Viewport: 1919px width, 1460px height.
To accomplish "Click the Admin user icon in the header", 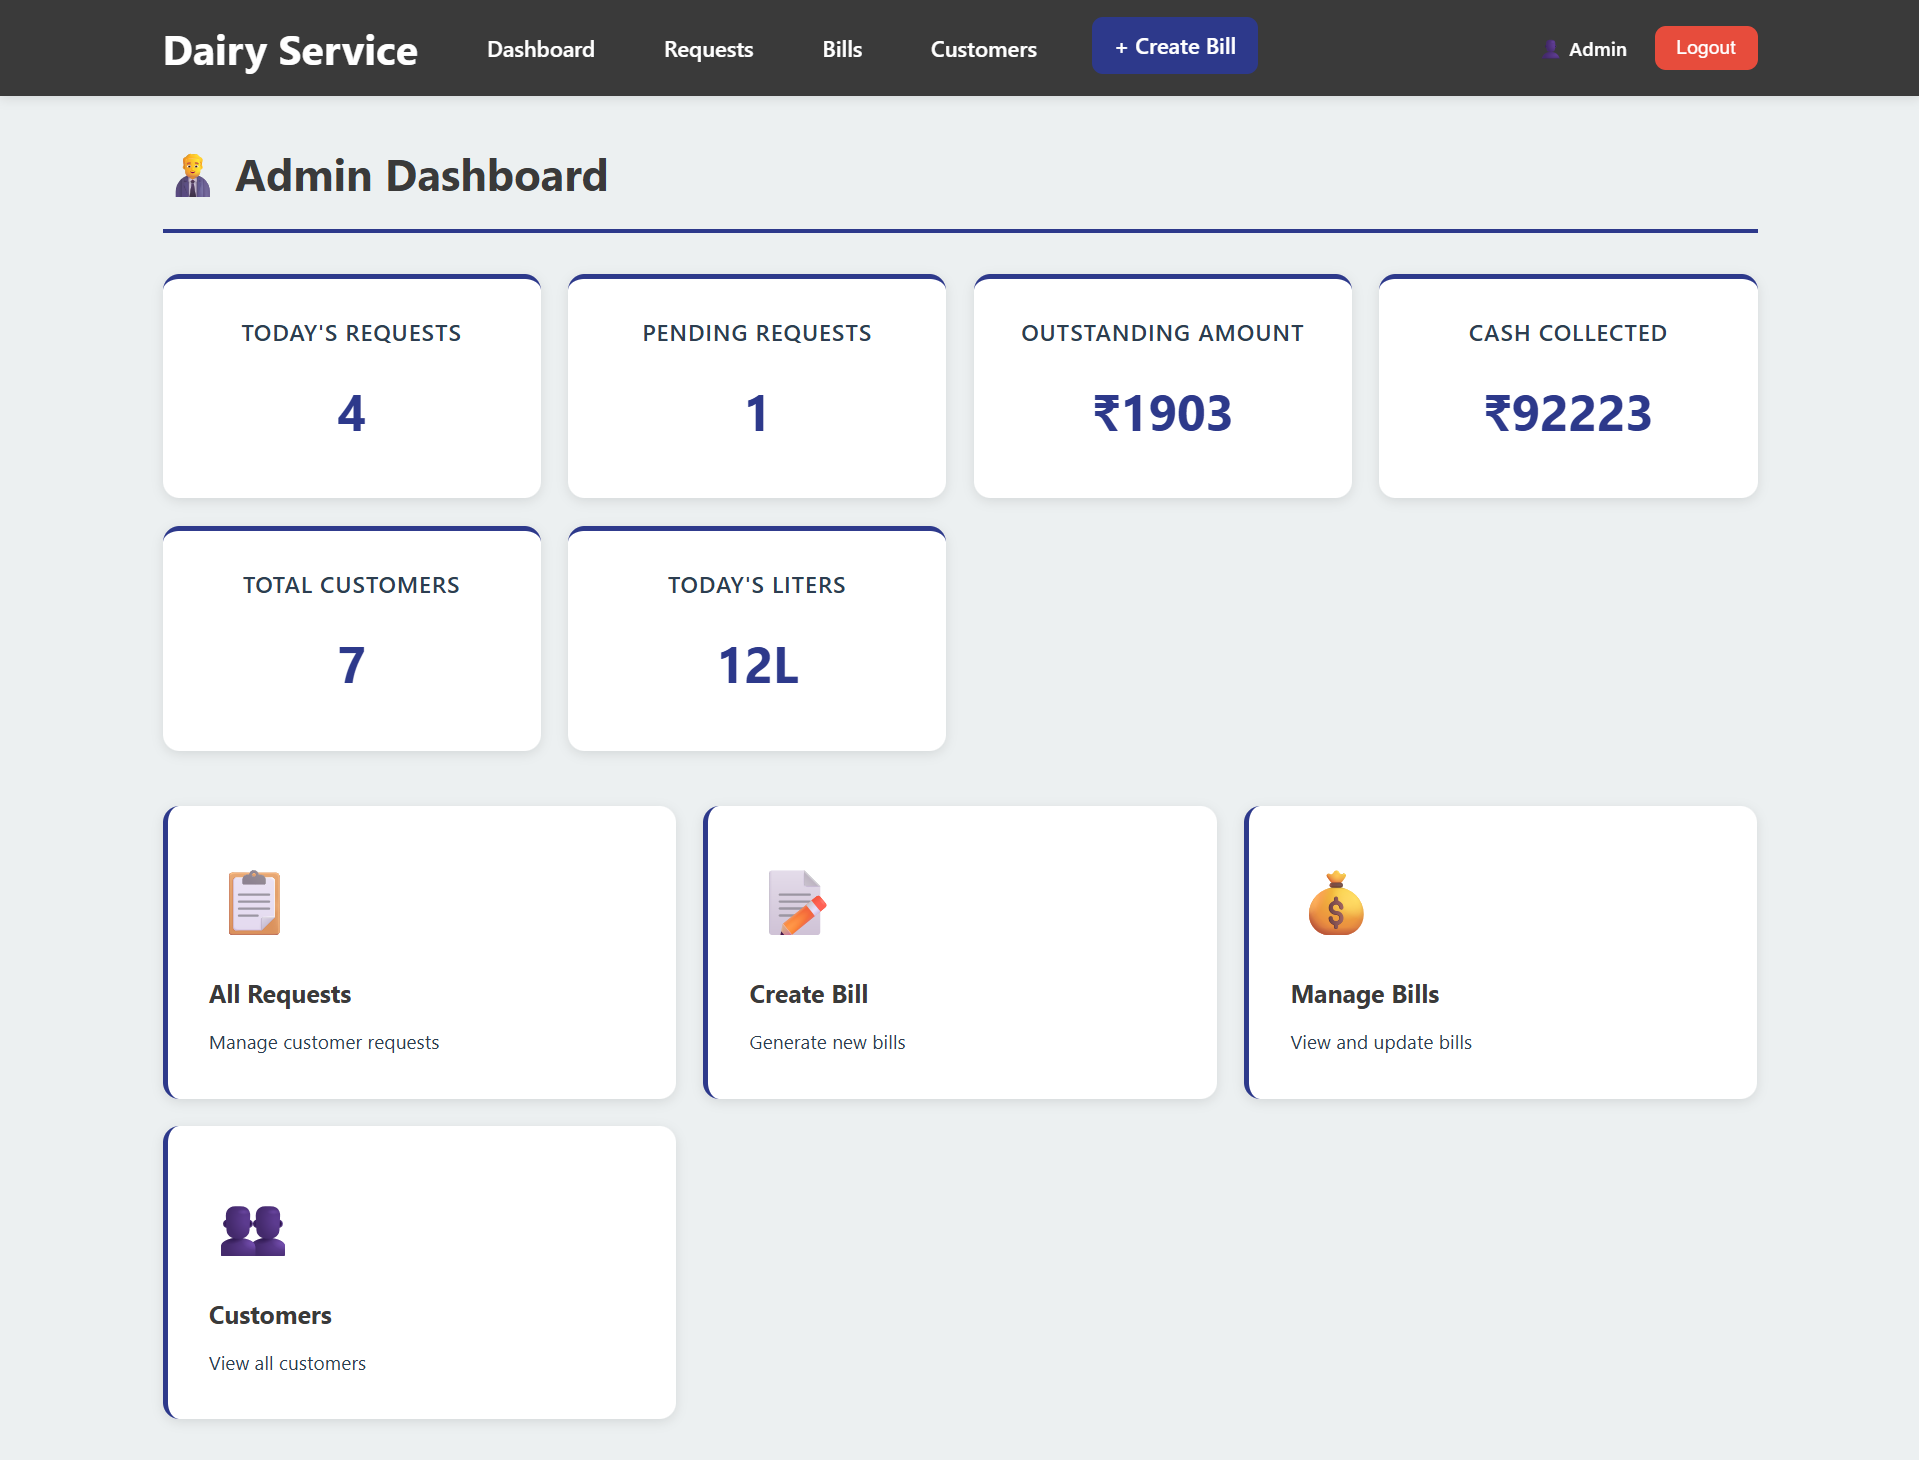I will tap(1551, 48).
